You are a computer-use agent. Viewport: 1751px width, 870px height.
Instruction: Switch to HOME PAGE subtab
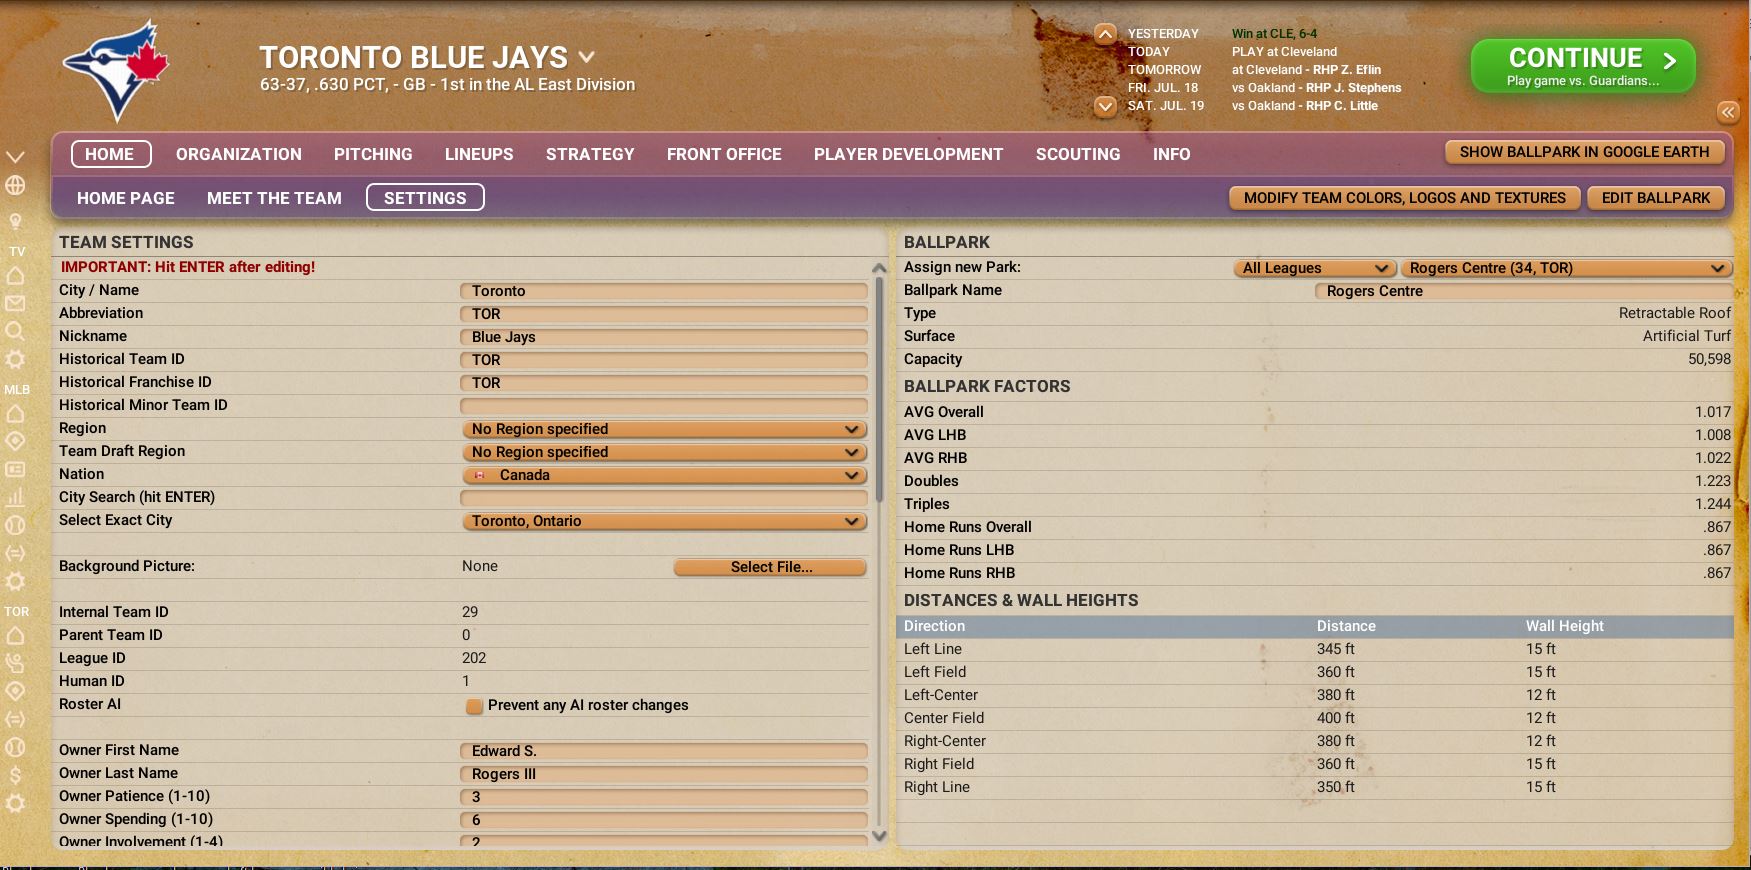point(126,198)
